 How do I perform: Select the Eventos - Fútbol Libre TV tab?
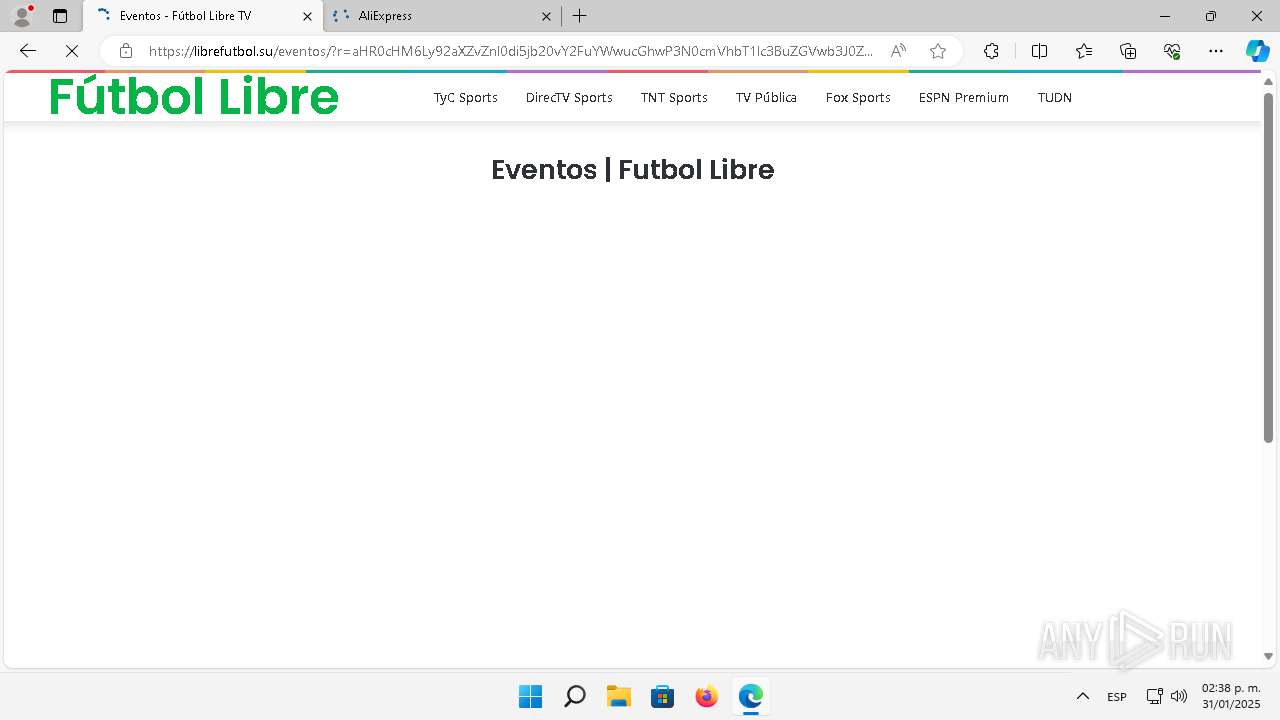[x=203, y=16]
